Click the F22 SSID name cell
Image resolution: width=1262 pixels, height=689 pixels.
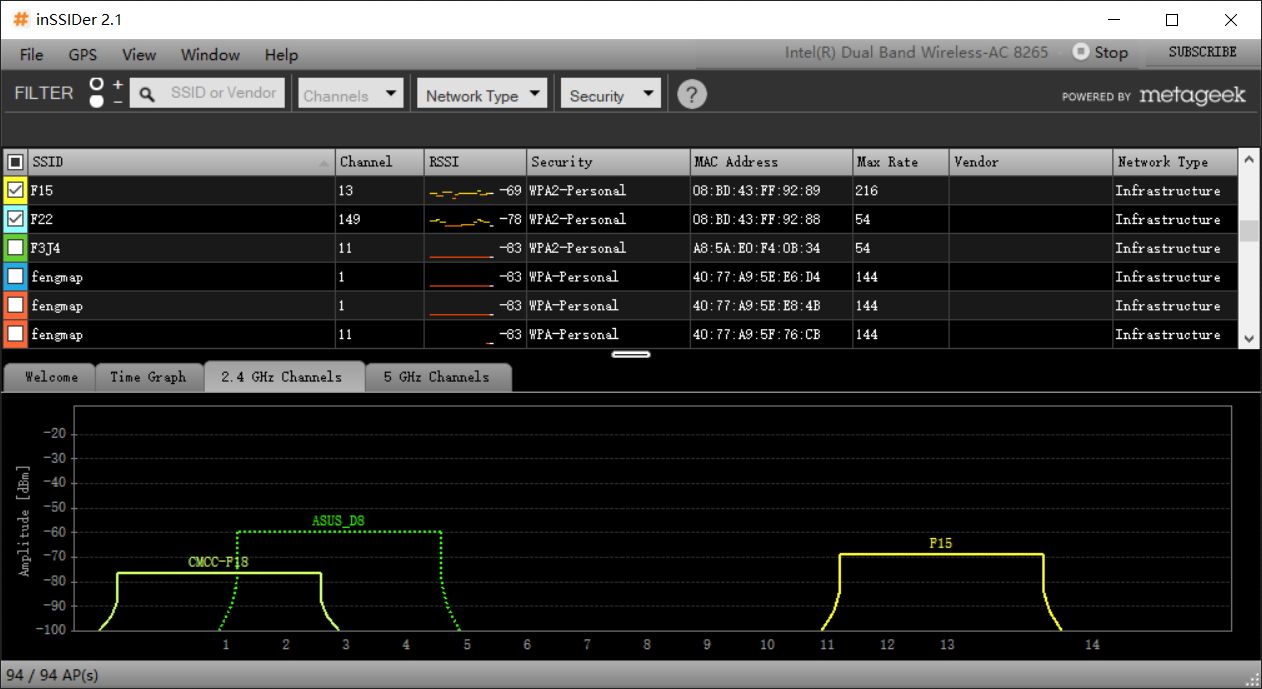pos(182,219)
